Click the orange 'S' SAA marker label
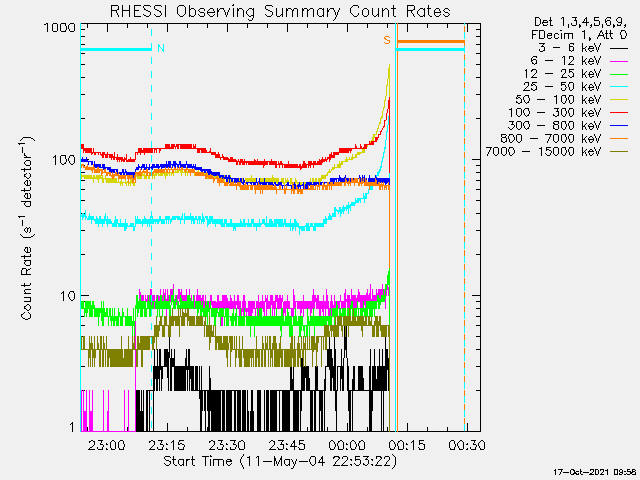640x480 pixels. pos(387,40)
